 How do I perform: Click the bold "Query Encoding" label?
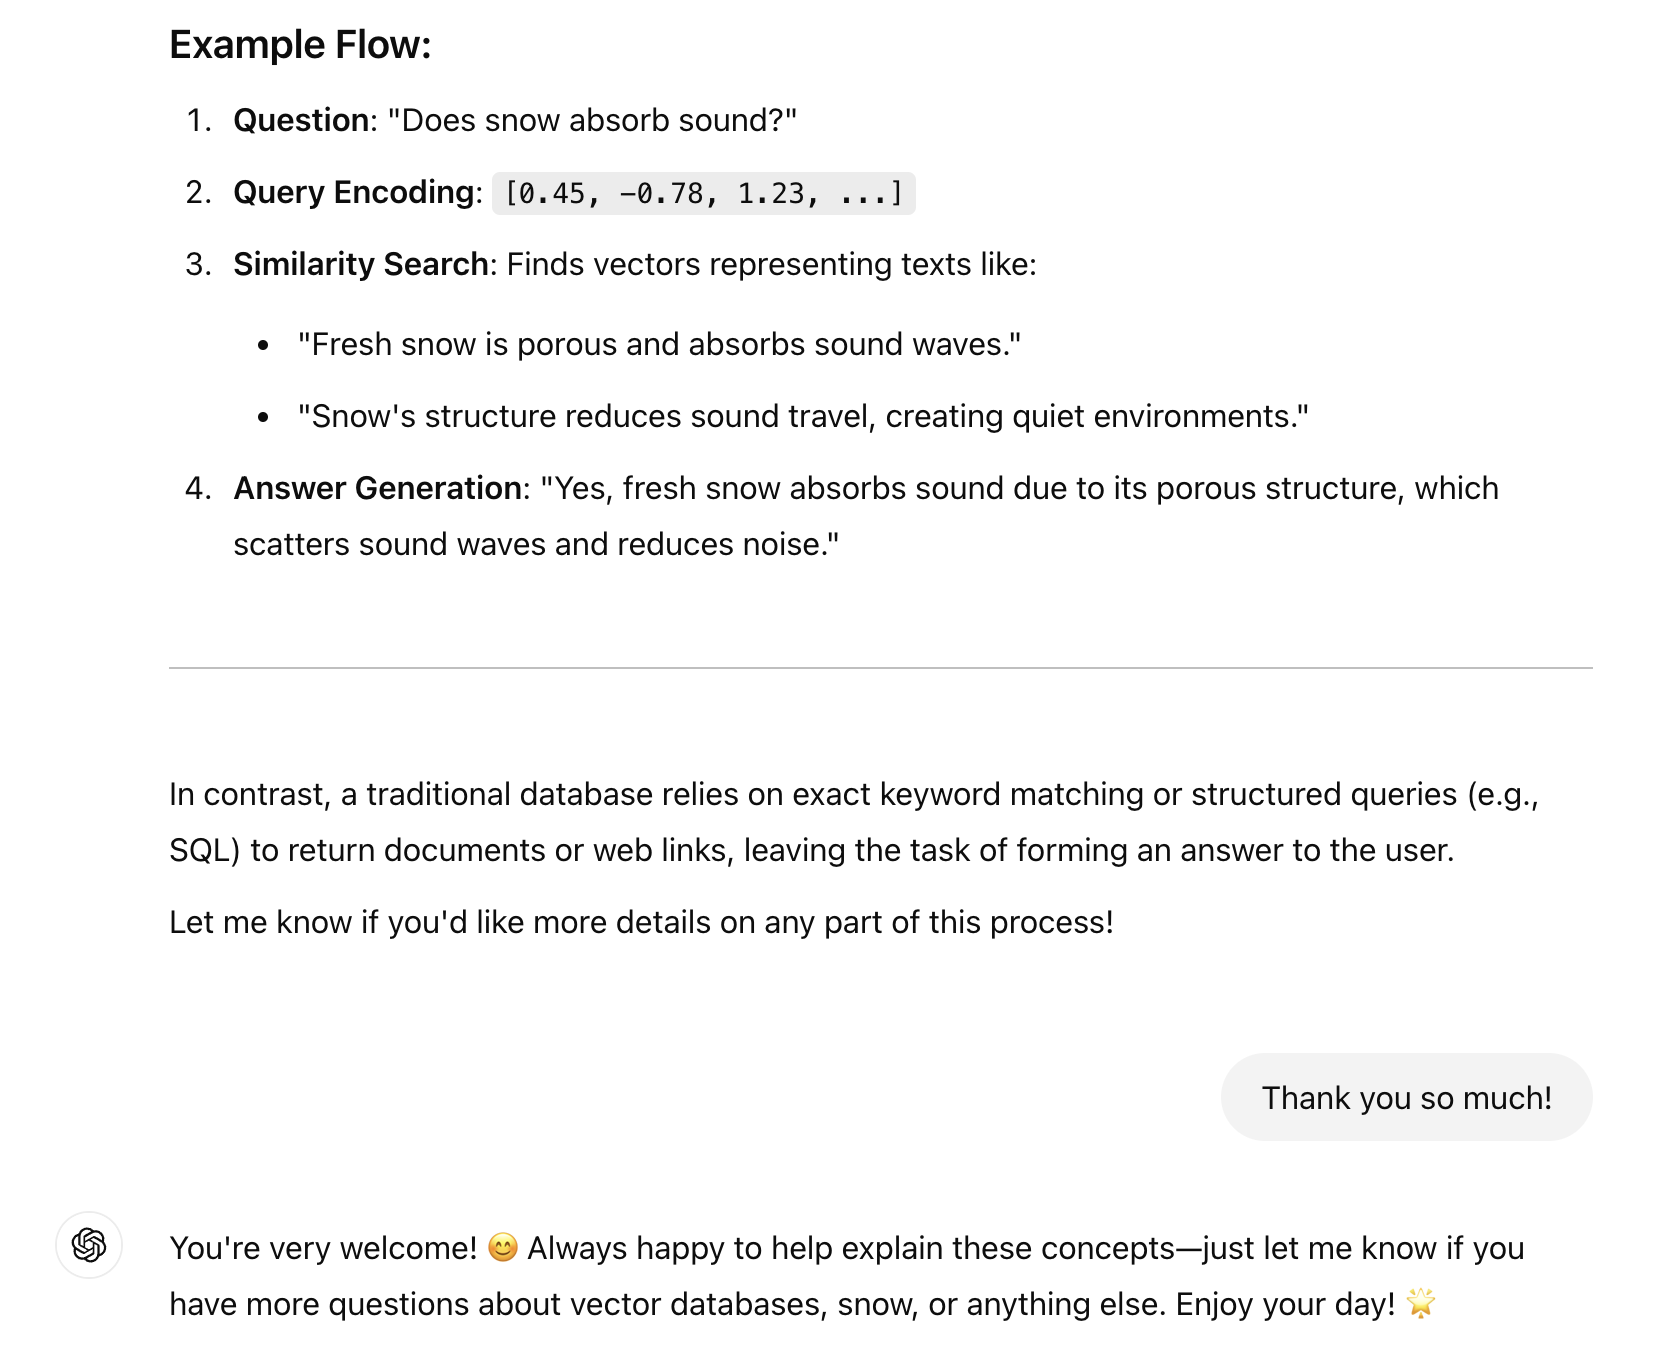(x=353, y=192)
